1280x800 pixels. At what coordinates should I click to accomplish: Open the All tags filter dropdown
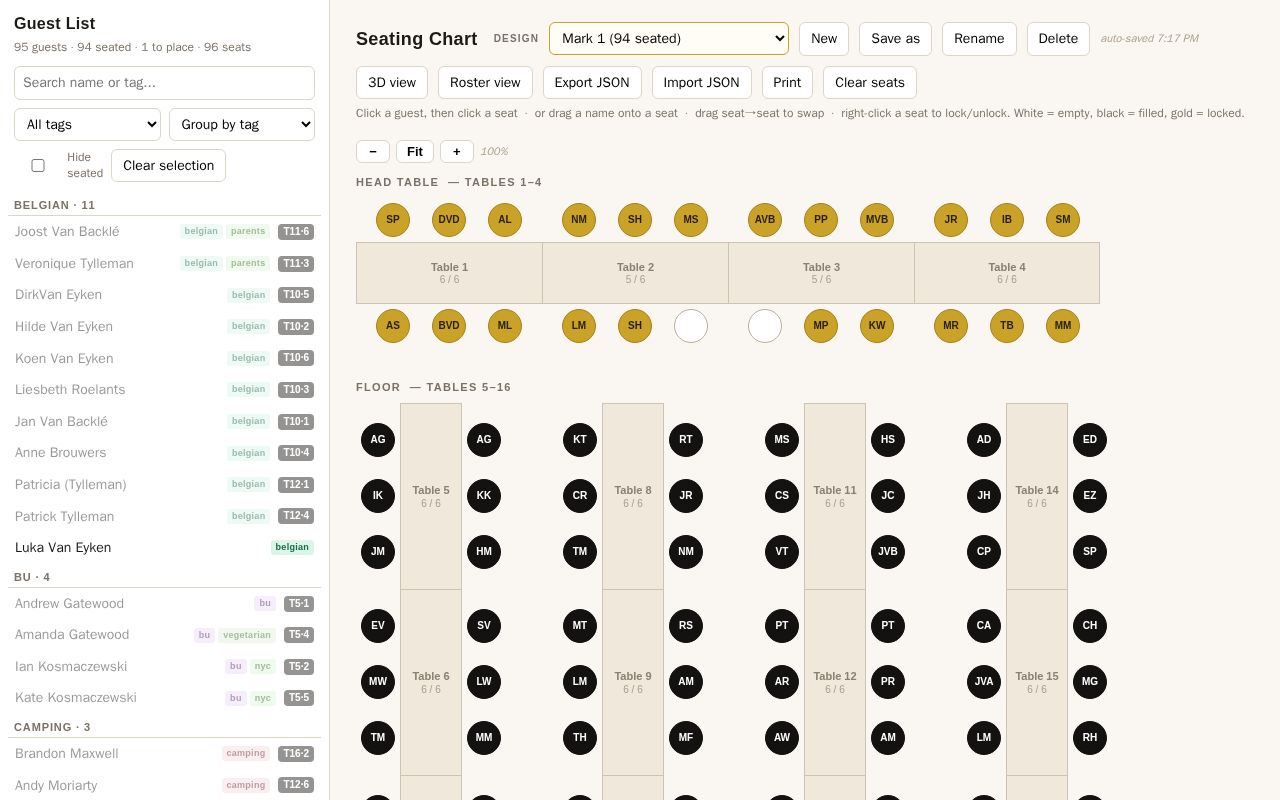pyautogui.click(x=88, y=124)
